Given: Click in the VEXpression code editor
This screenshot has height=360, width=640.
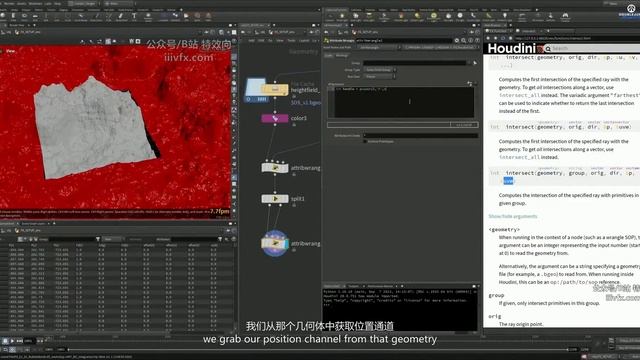Looking at the screenshot, I should pos(404,102).
